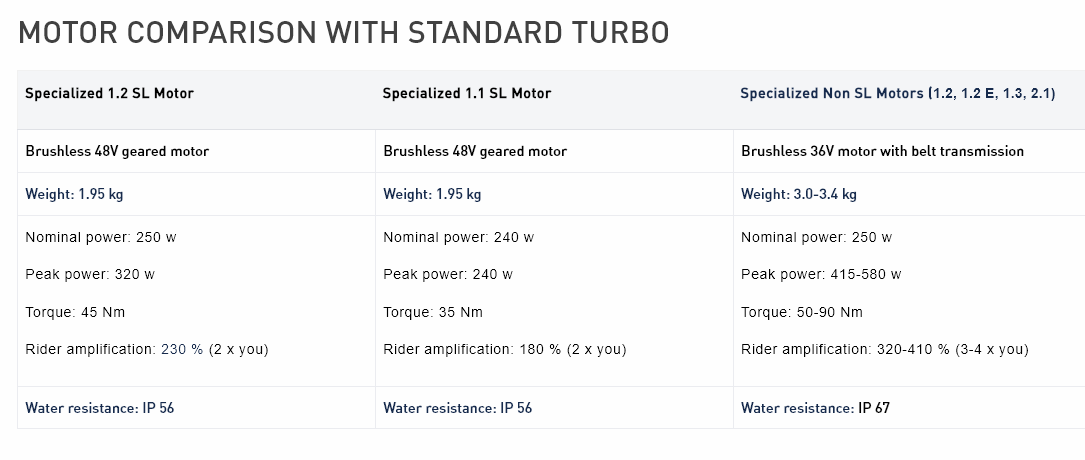This screenshot has height=460, width=1085.
Task: Click the Motor Comparison With Standard Turbo heading
Action: pyautogui.click(x=344, y=32)
